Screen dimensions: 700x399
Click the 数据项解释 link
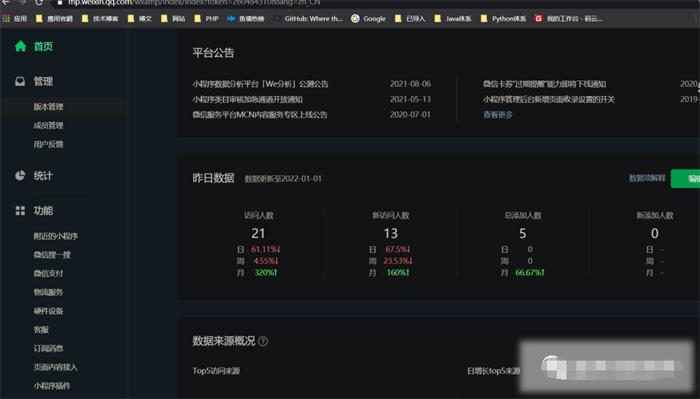tap(647, 178)
